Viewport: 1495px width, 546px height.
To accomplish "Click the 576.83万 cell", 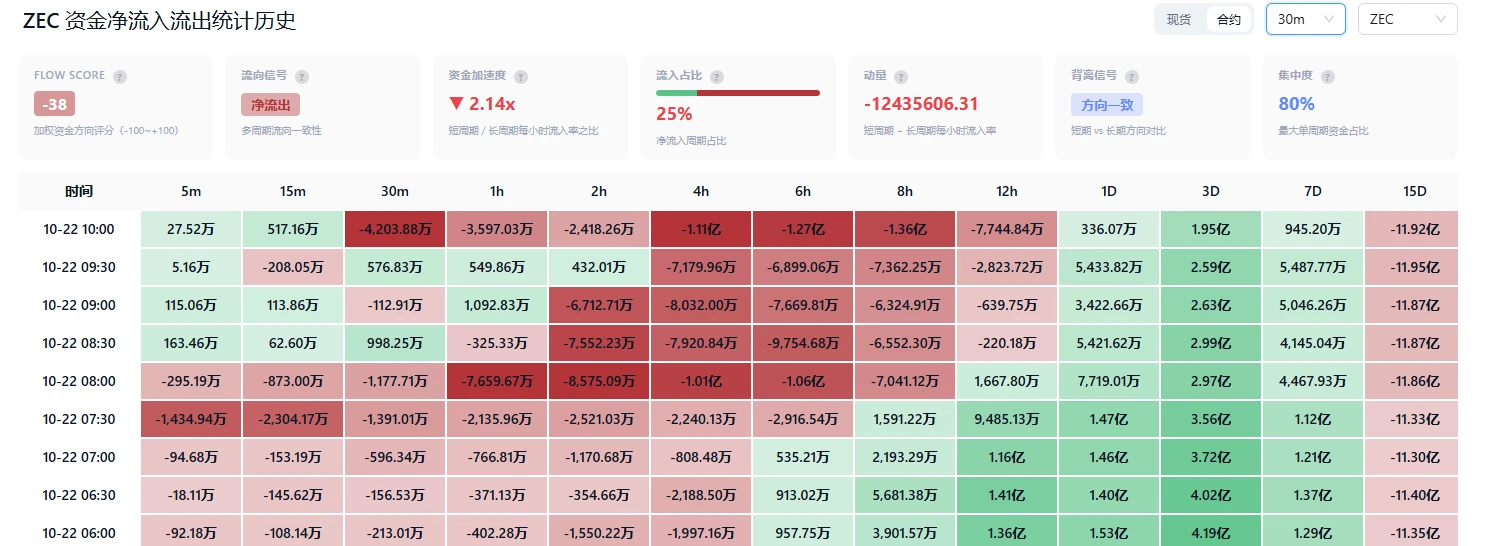I will click(x=395, y=267).
